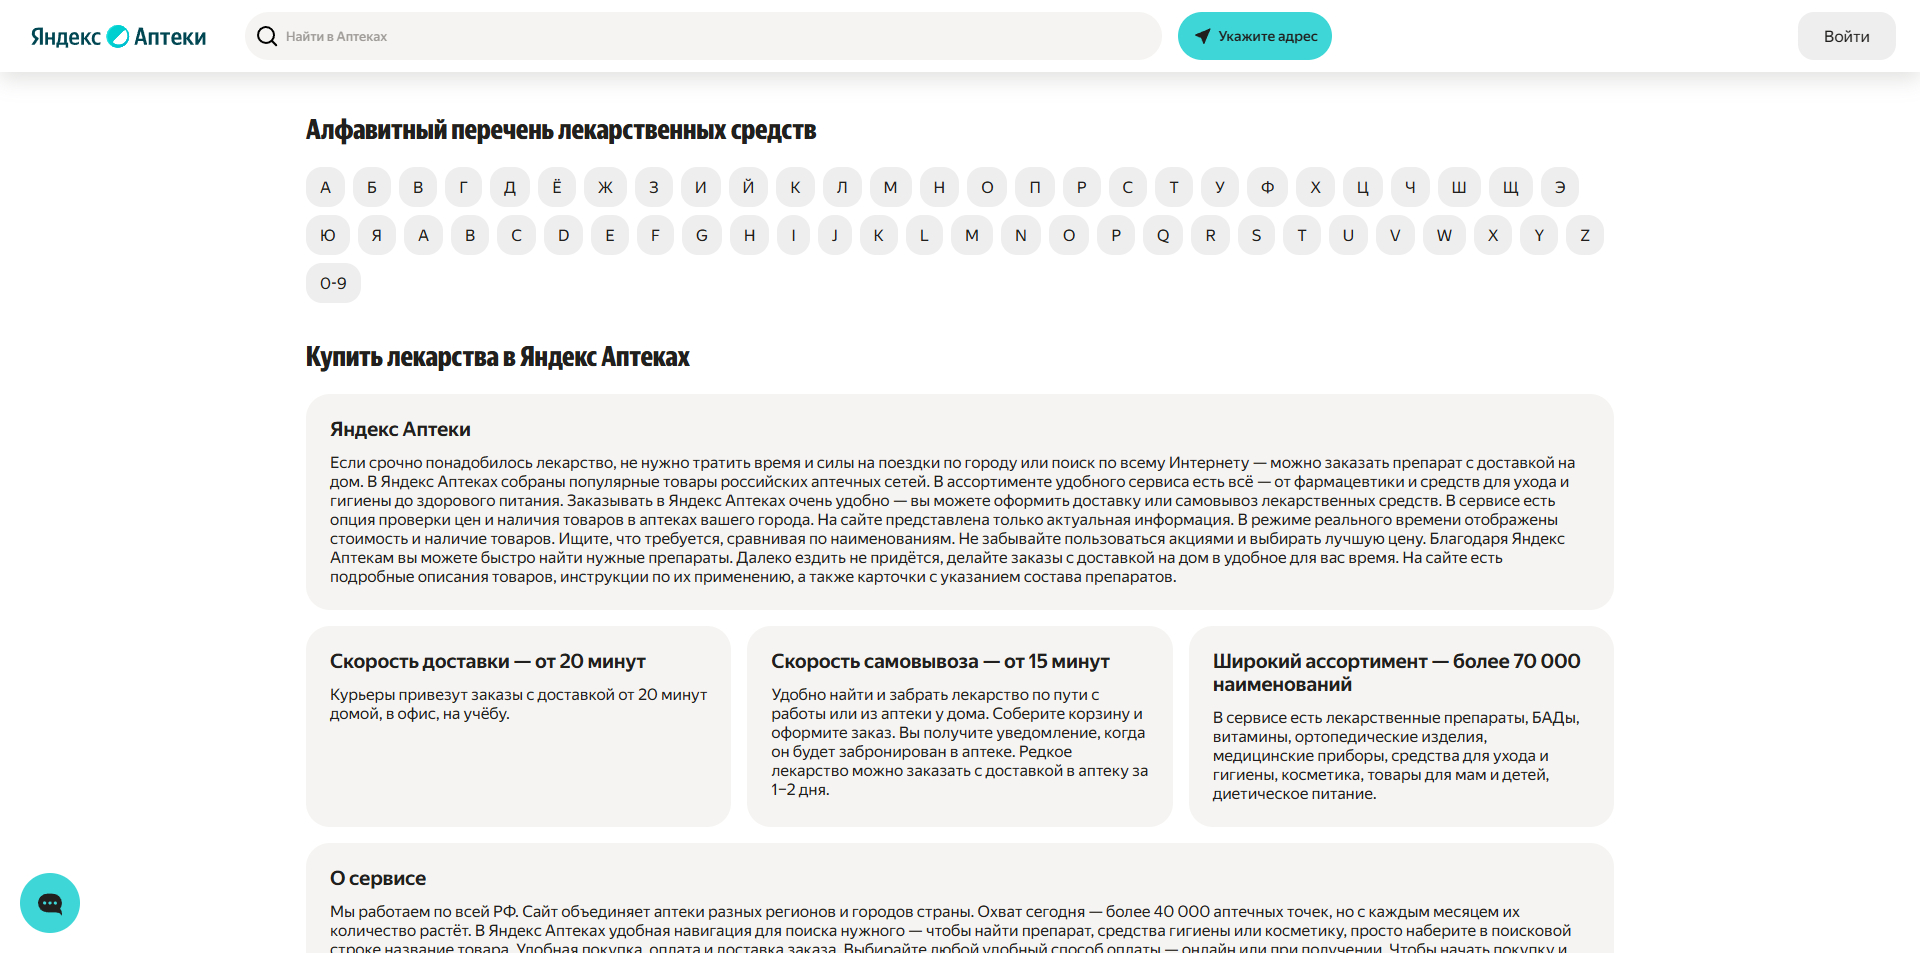The width and height of the screenshot is (1920, 953).
Task: Click the magnifier search icon
Action: pos(267,36)
